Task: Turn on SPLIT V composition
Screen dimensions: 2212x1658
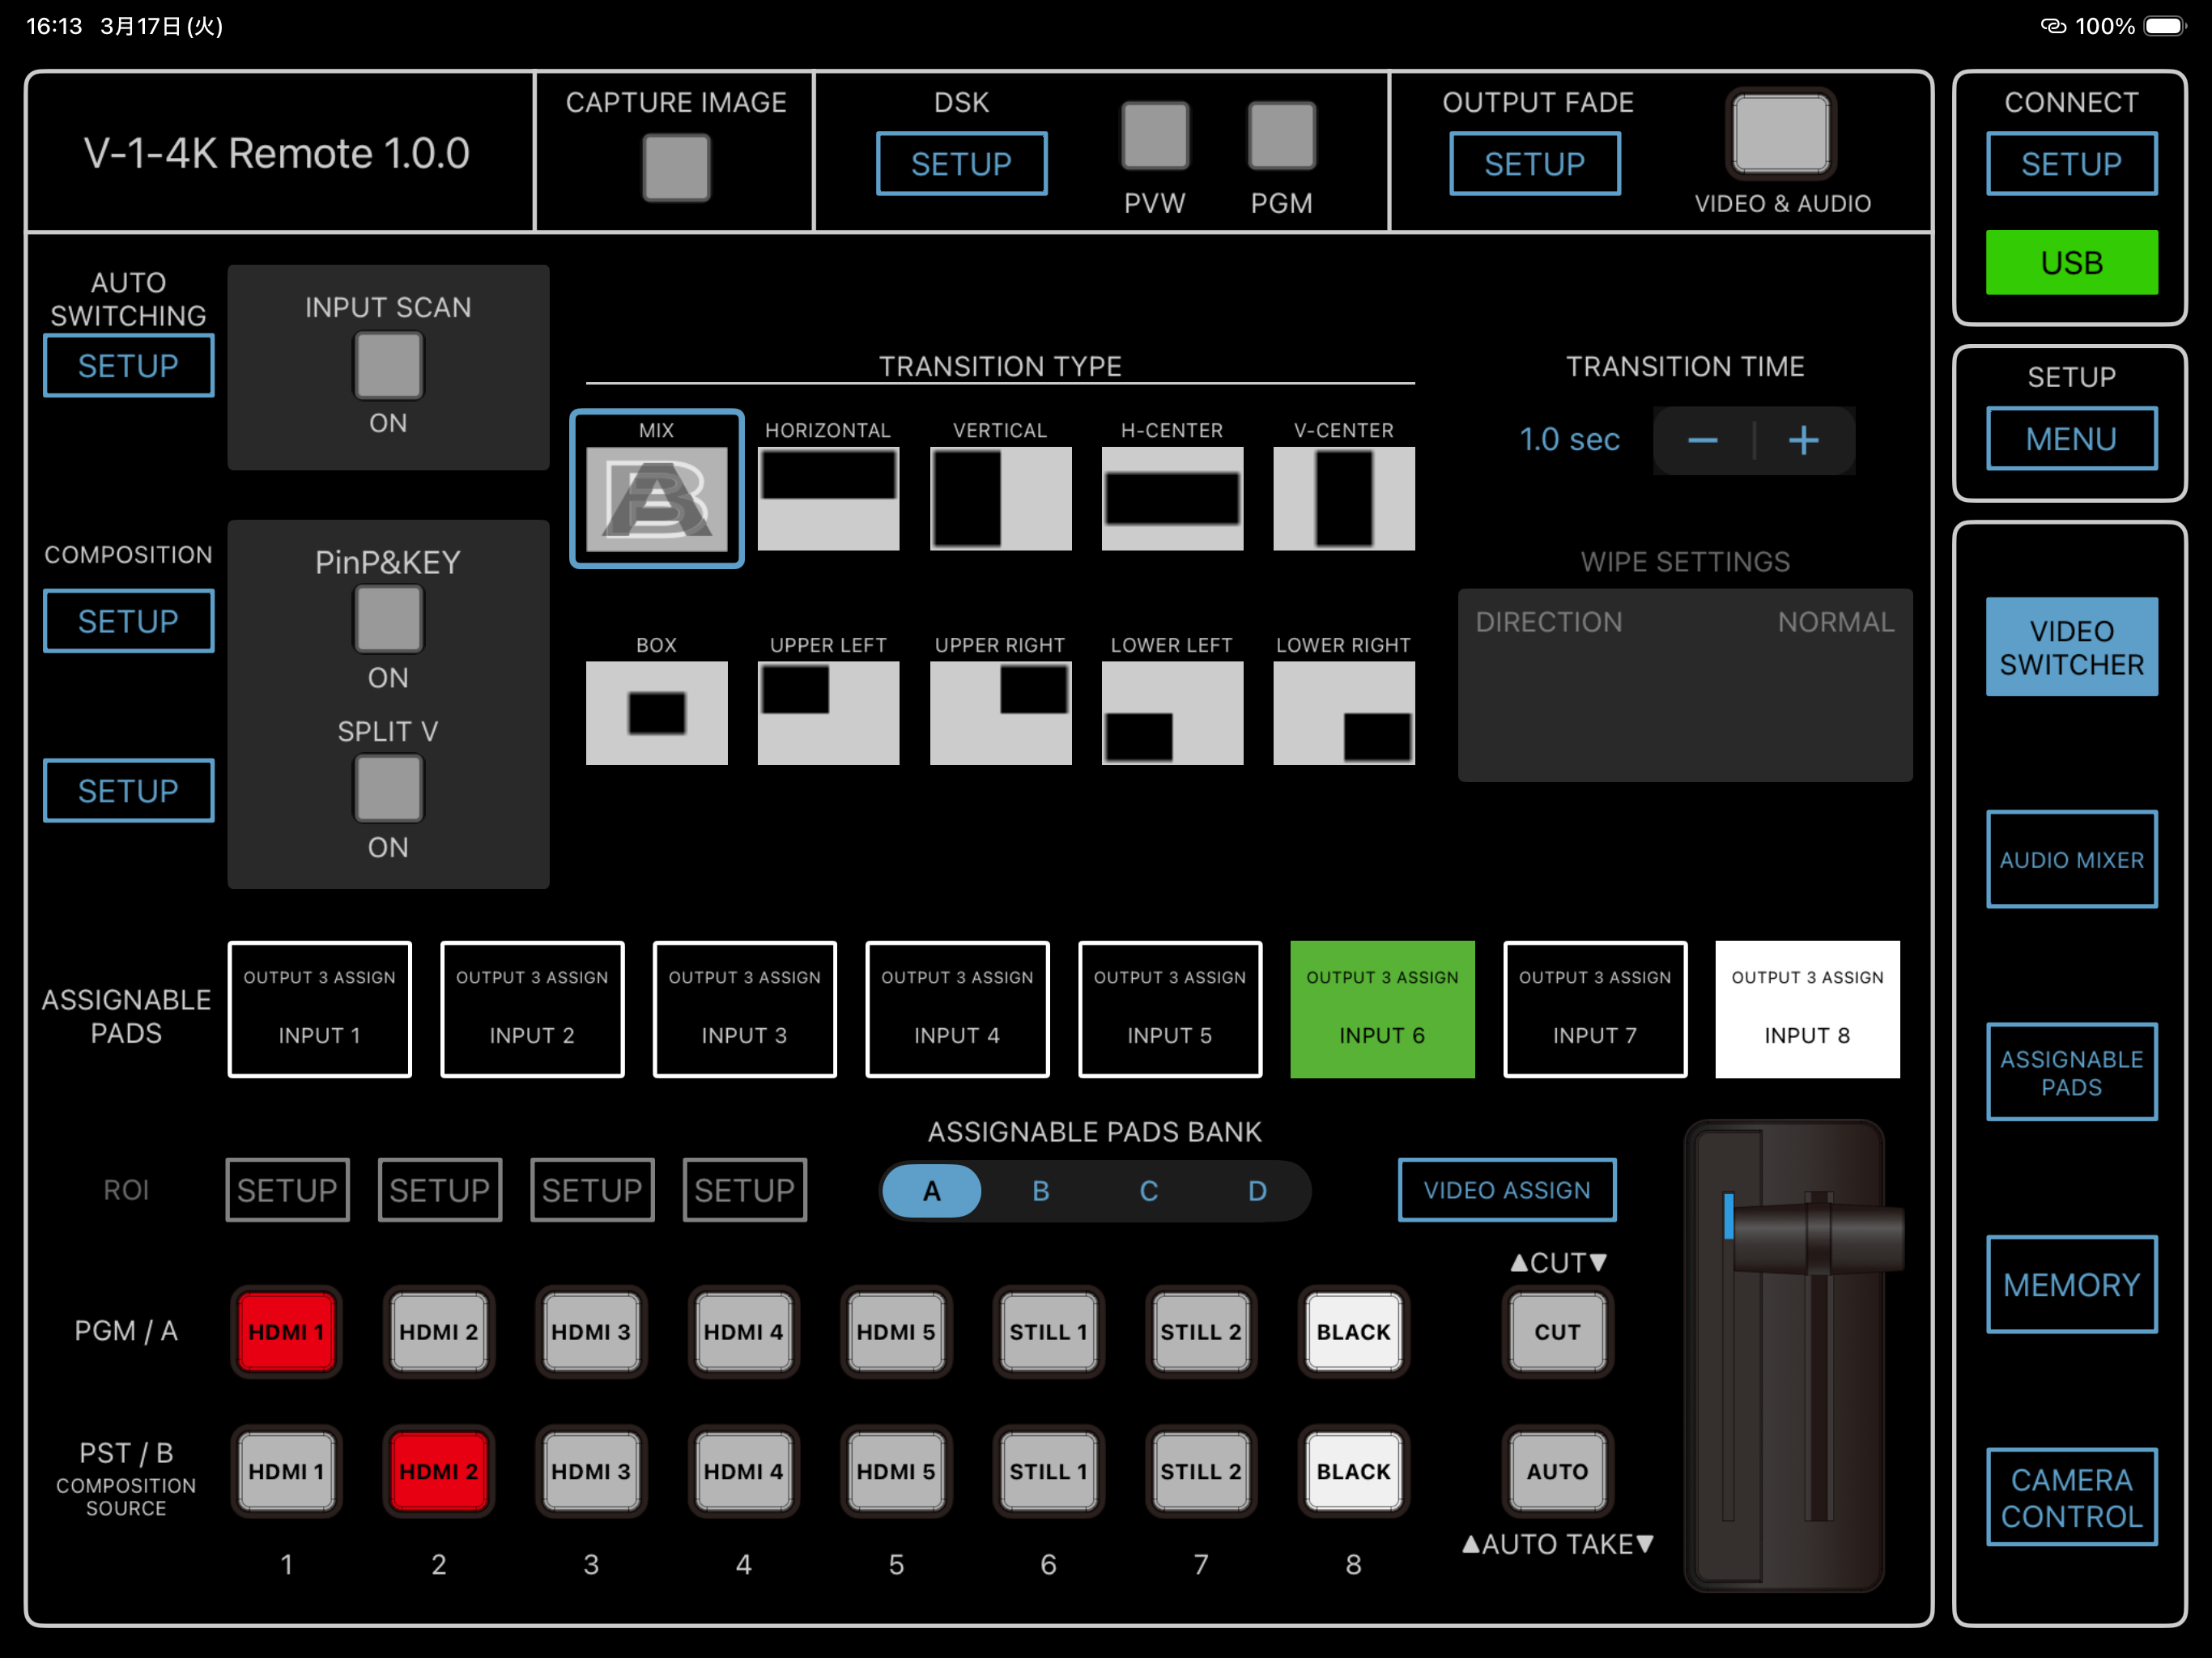Action: pos(388,789)
